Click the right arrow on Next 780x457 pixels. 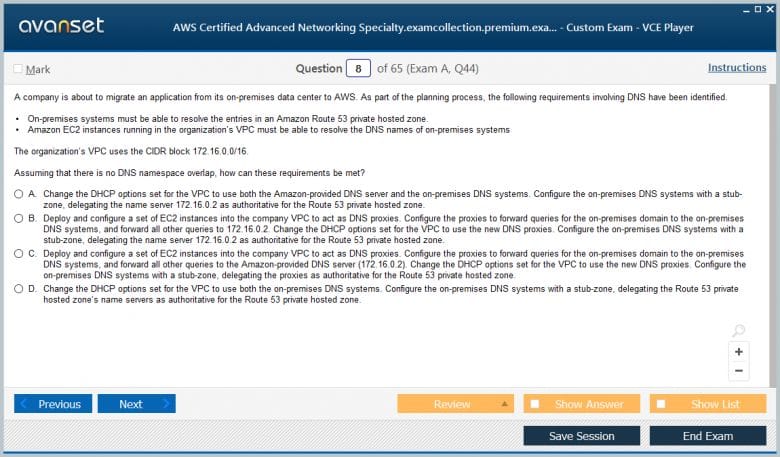pyautogui.click(x=165, y=404)
